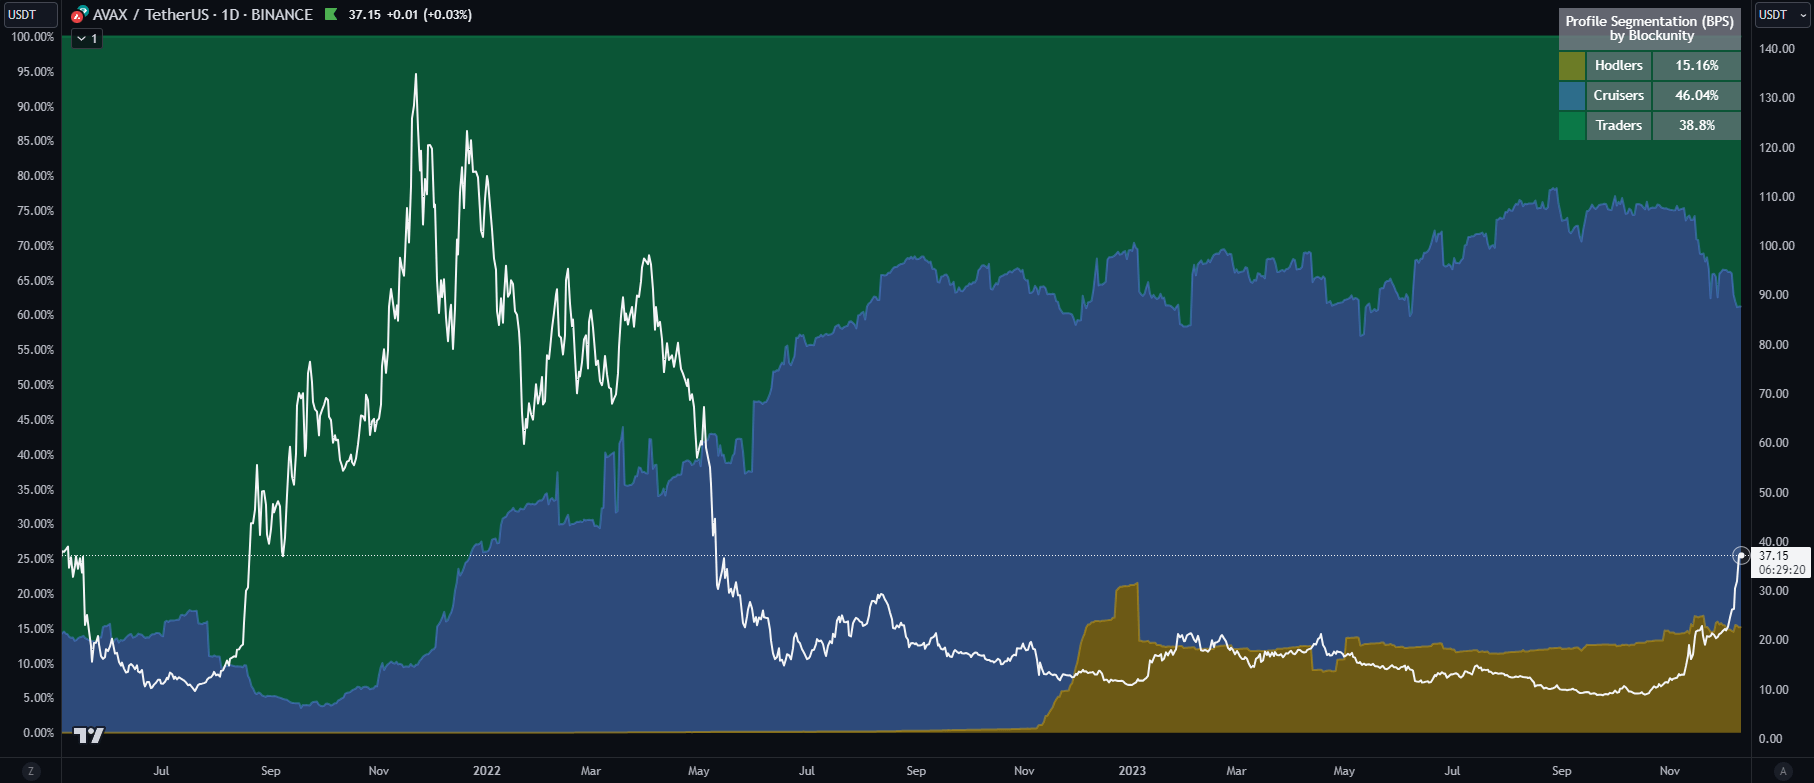The image size is (1814, 783).
Task: Open the TradingView logo link
Action: click(x=89, y=735)
